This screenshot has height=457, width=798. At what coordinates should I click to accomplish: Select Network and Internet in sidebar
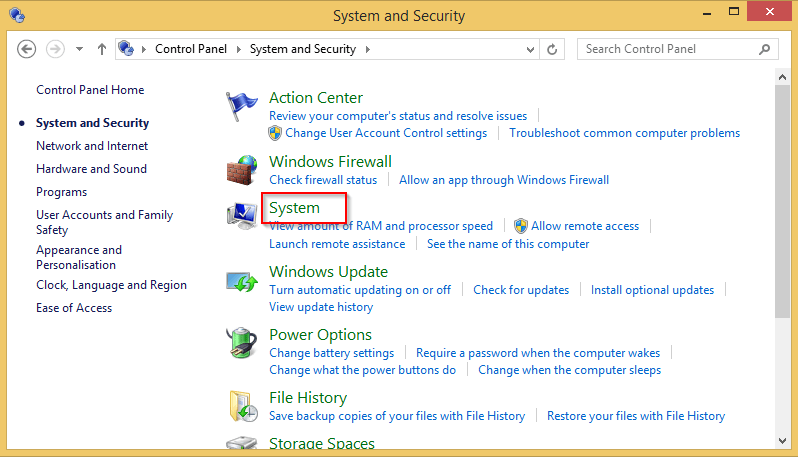coord(92,146)
